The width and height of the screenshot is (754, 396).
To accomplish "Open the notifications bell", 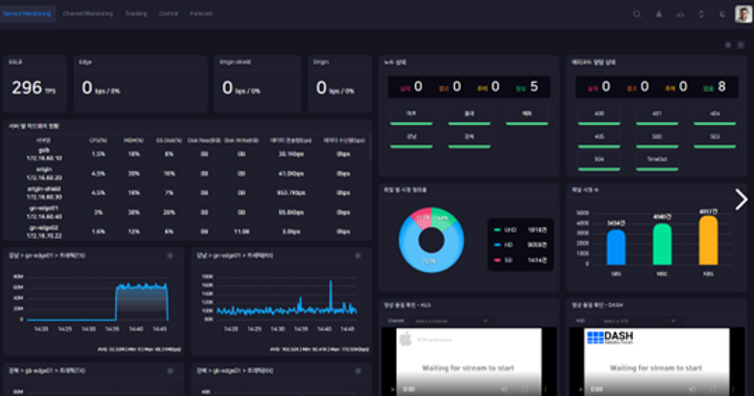I will tap(659, 14).
